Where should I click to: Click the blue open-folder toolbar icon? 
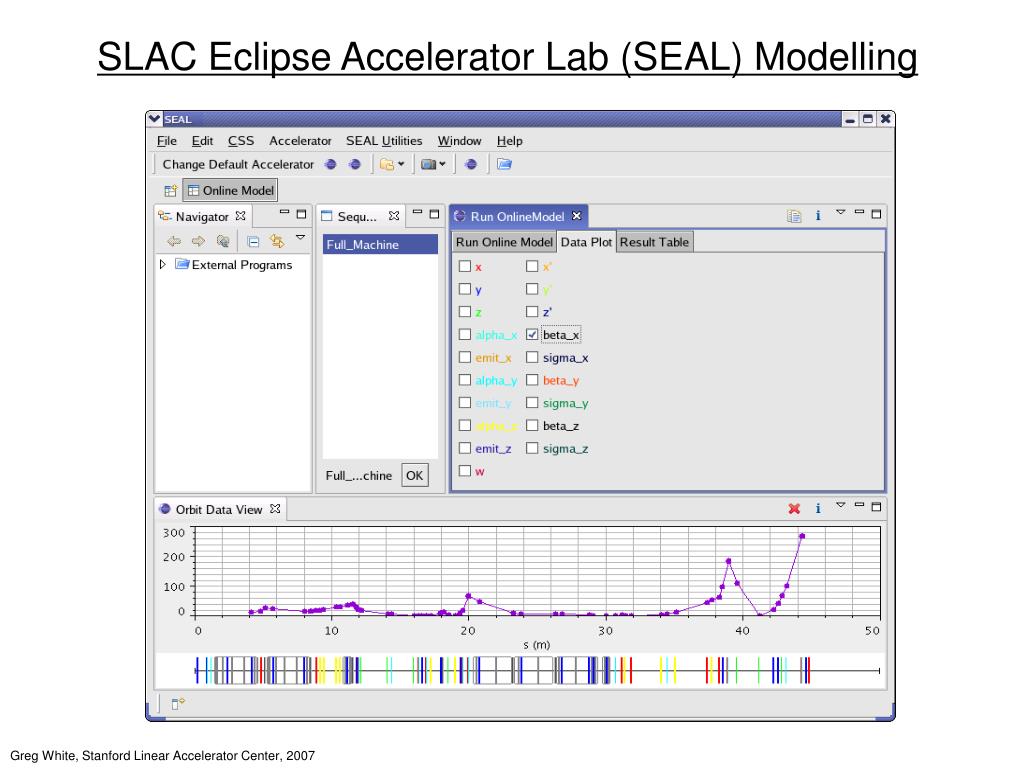click(504, 165)
